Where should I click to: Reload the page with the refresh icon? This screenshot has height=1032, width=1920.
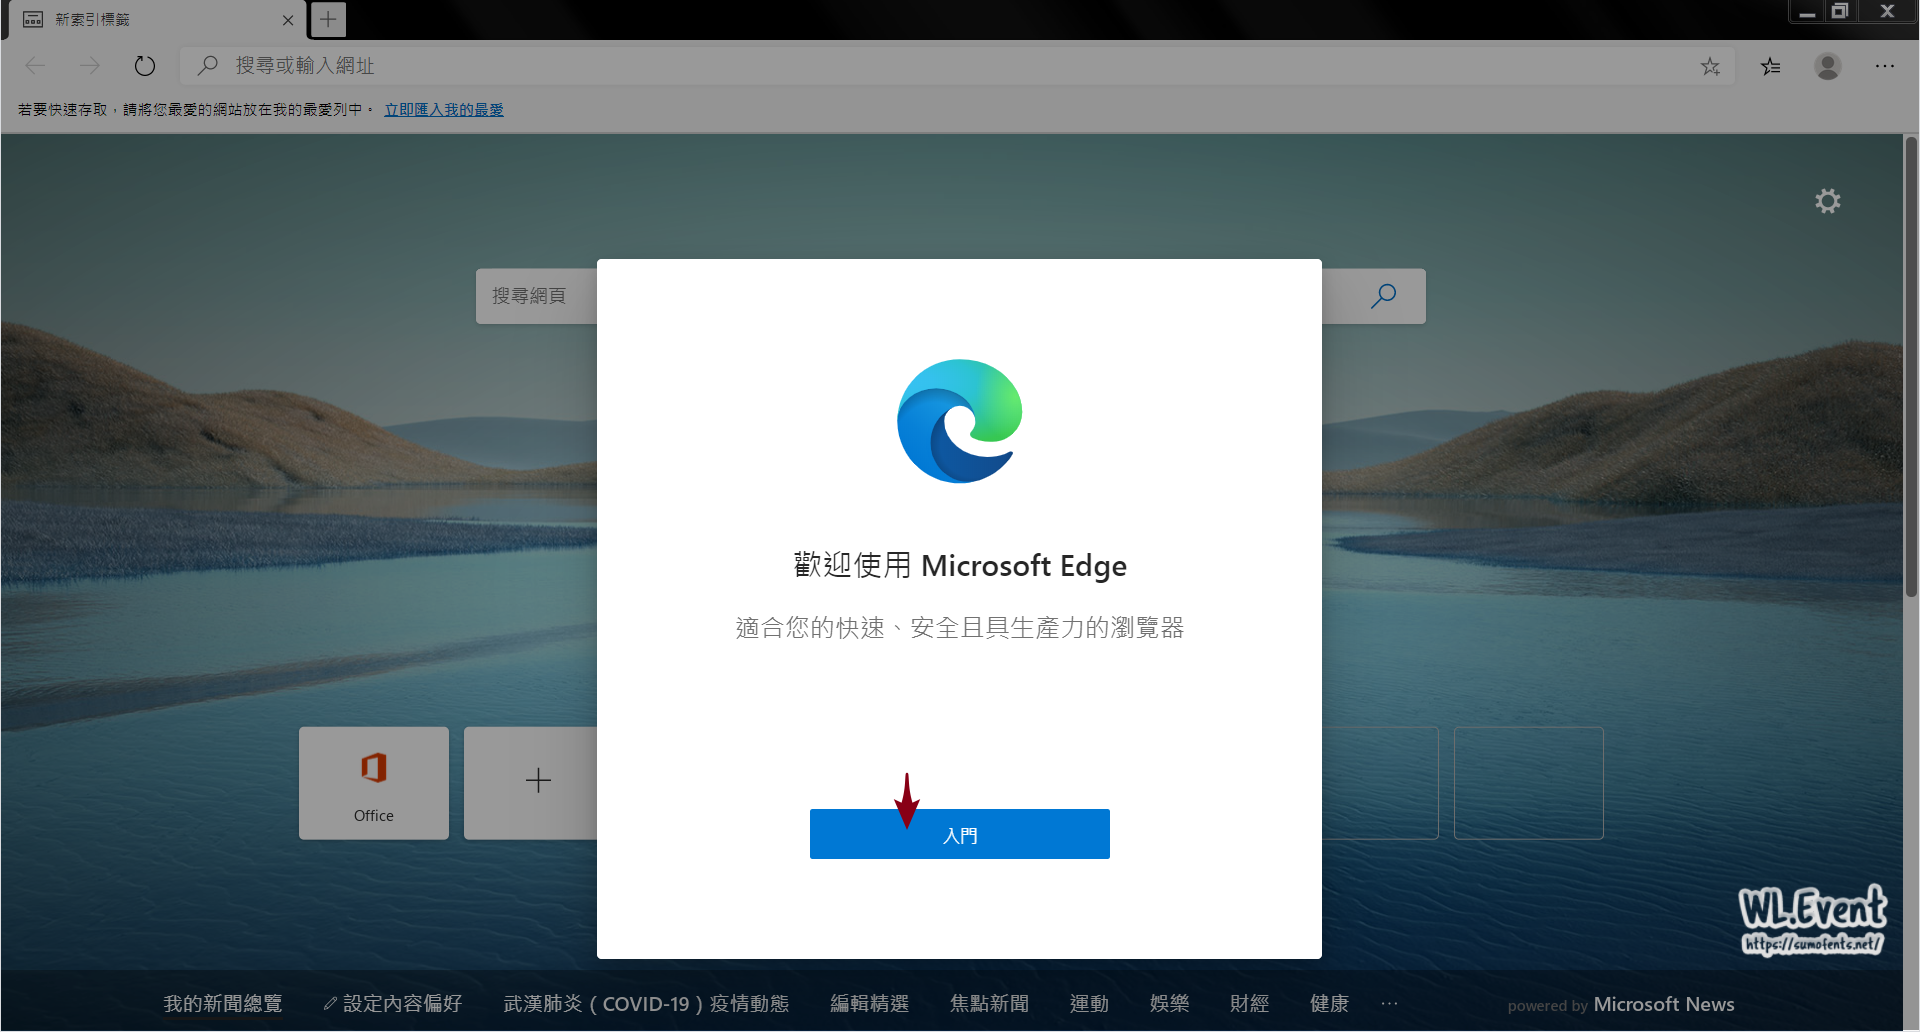145,66
